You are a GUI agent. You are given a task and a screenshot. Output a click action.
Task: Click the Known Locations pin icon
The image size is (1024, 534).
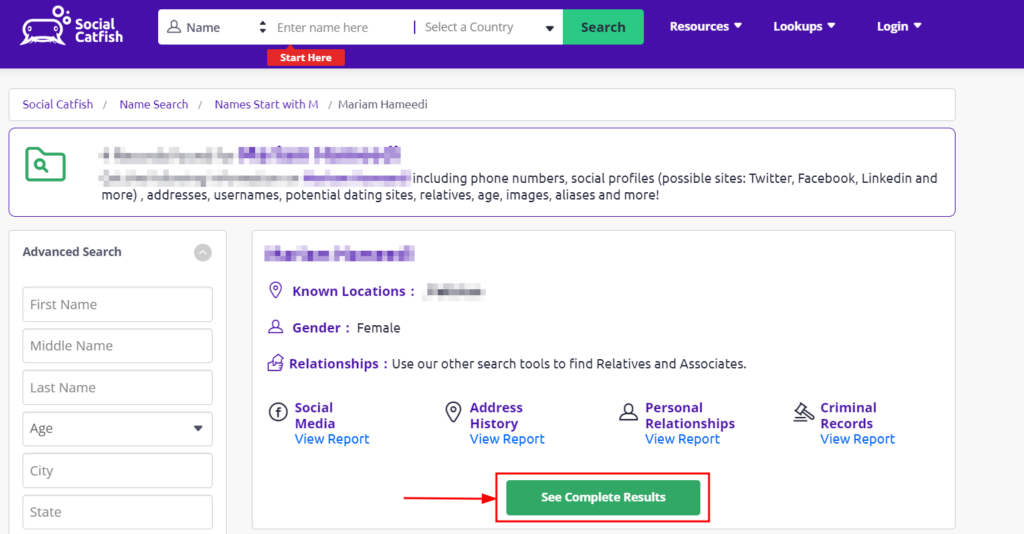click(276, 291)
